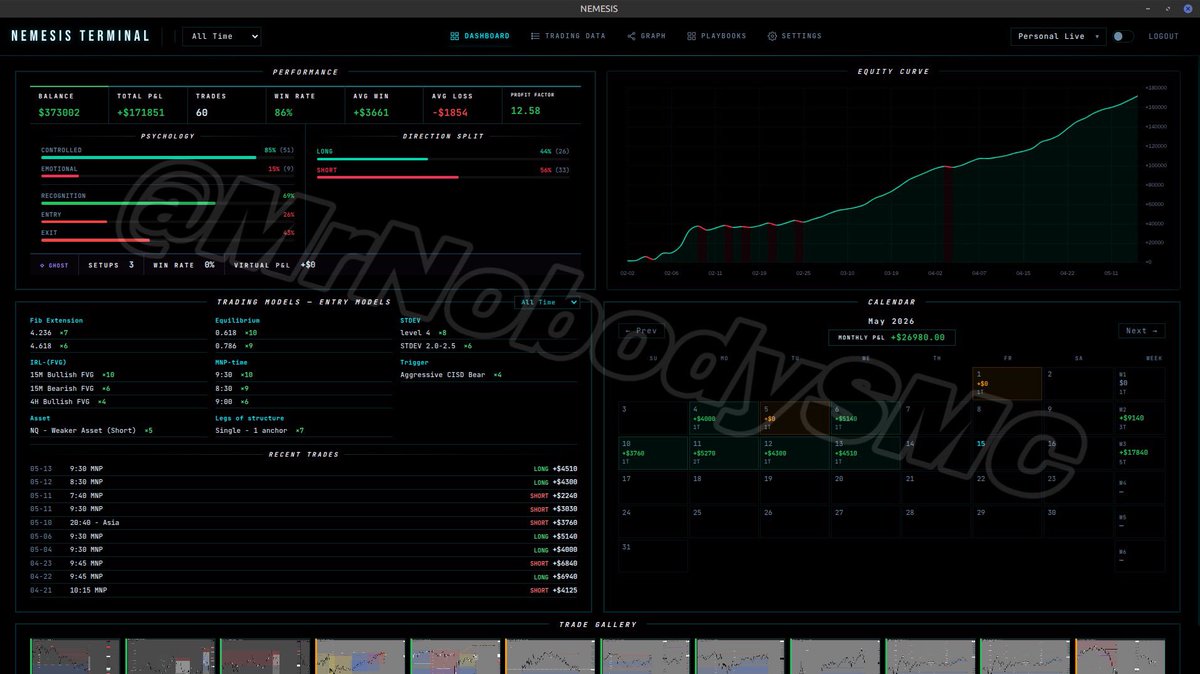The width and height of the screenshot is (1200, 674).
Task: Go to previous month with Prev button
Action: [642, 330]
